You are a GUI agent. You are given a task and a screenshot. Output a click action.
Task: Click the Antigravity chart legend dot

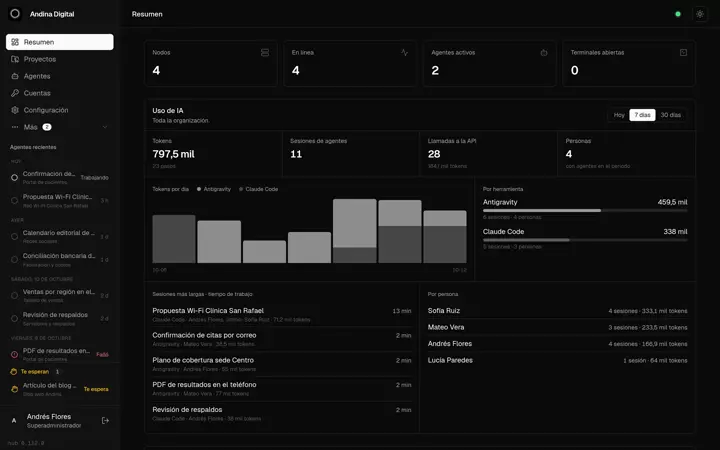pos(199,189)
